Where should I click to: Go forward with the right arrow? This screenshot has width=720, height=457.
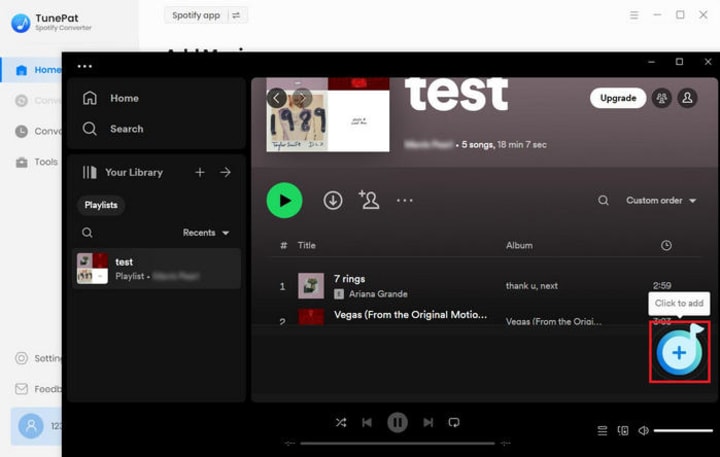pos(302,98)
